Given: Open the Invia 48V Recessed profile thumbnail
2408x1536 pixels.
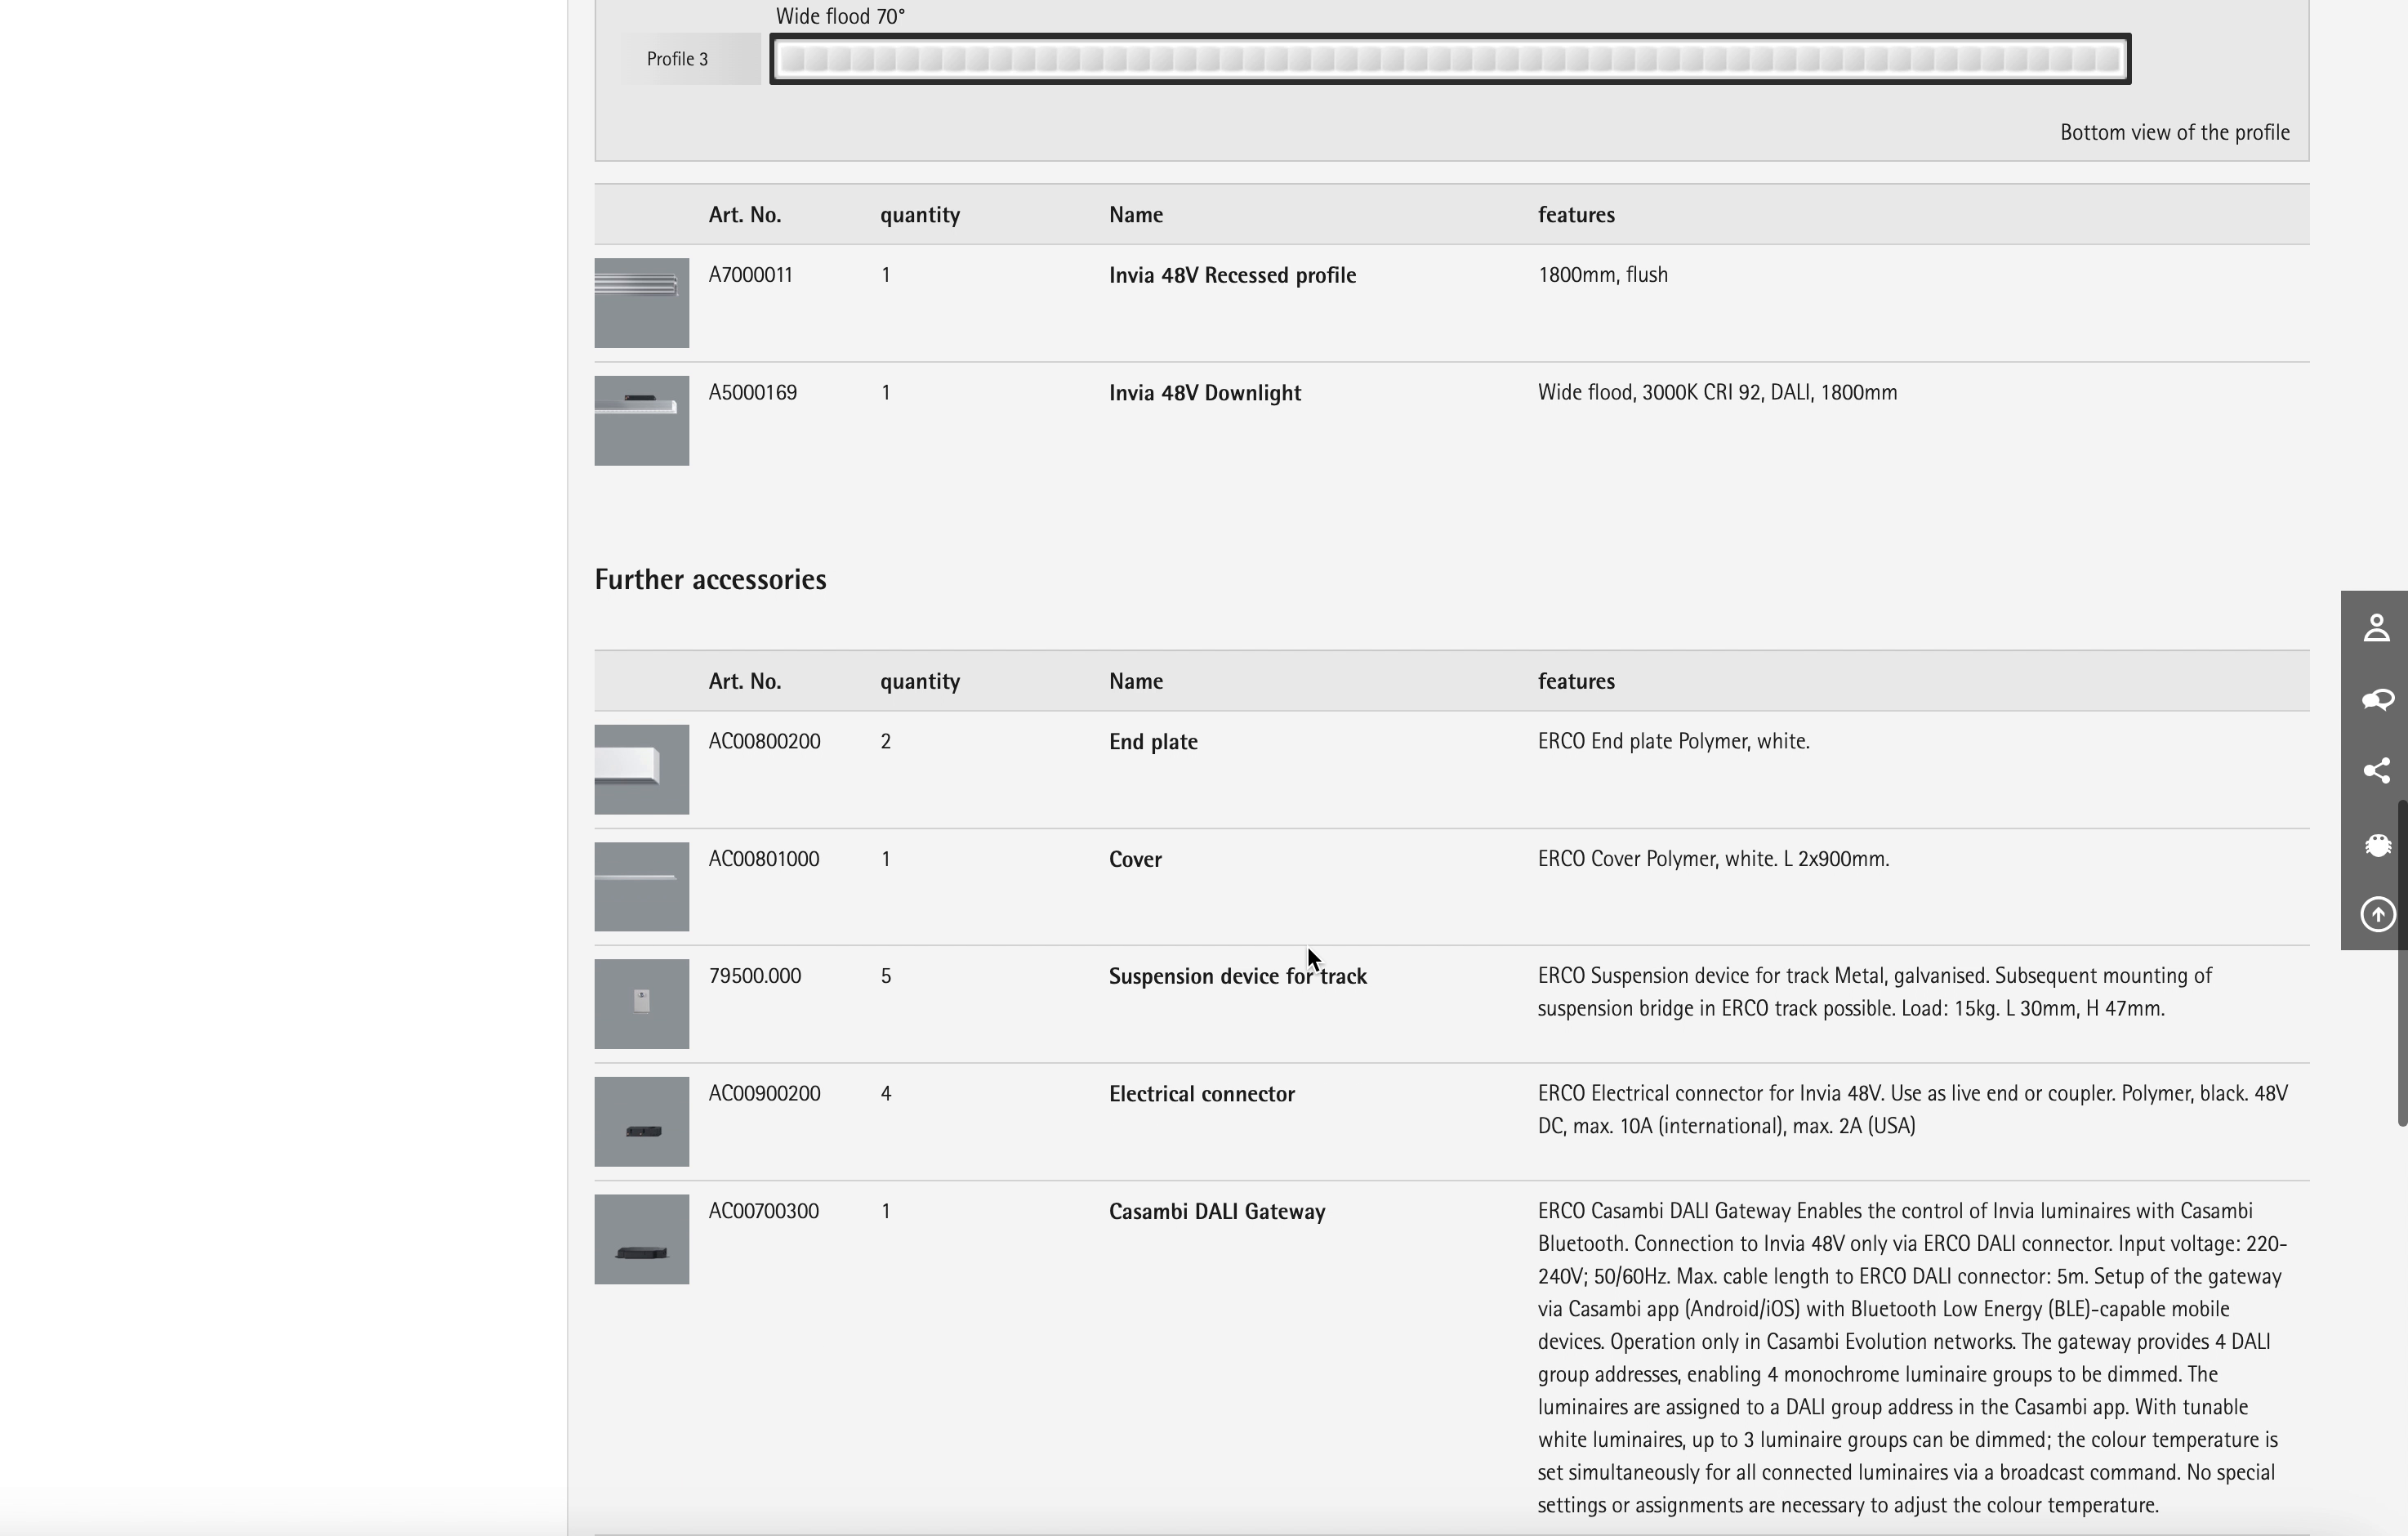Looking at the screenshot, I should [x=641, y=303].
